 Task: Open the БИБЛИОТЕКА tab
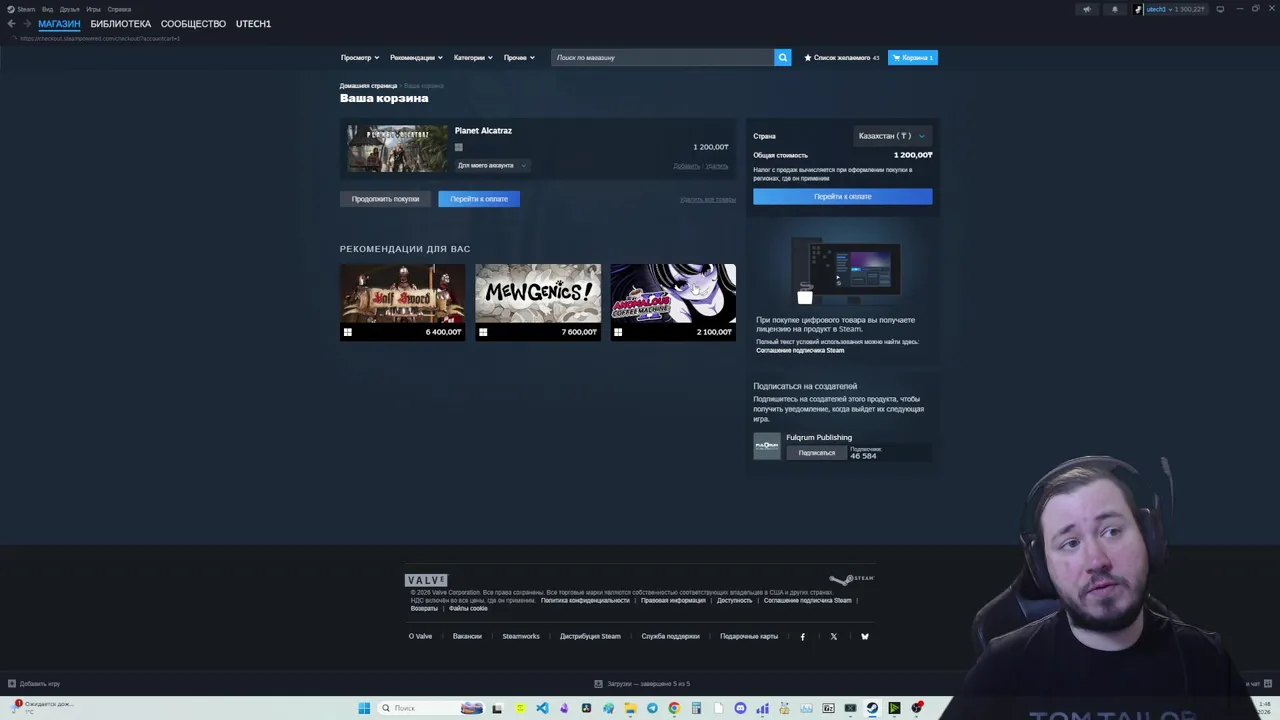(120, 24)
